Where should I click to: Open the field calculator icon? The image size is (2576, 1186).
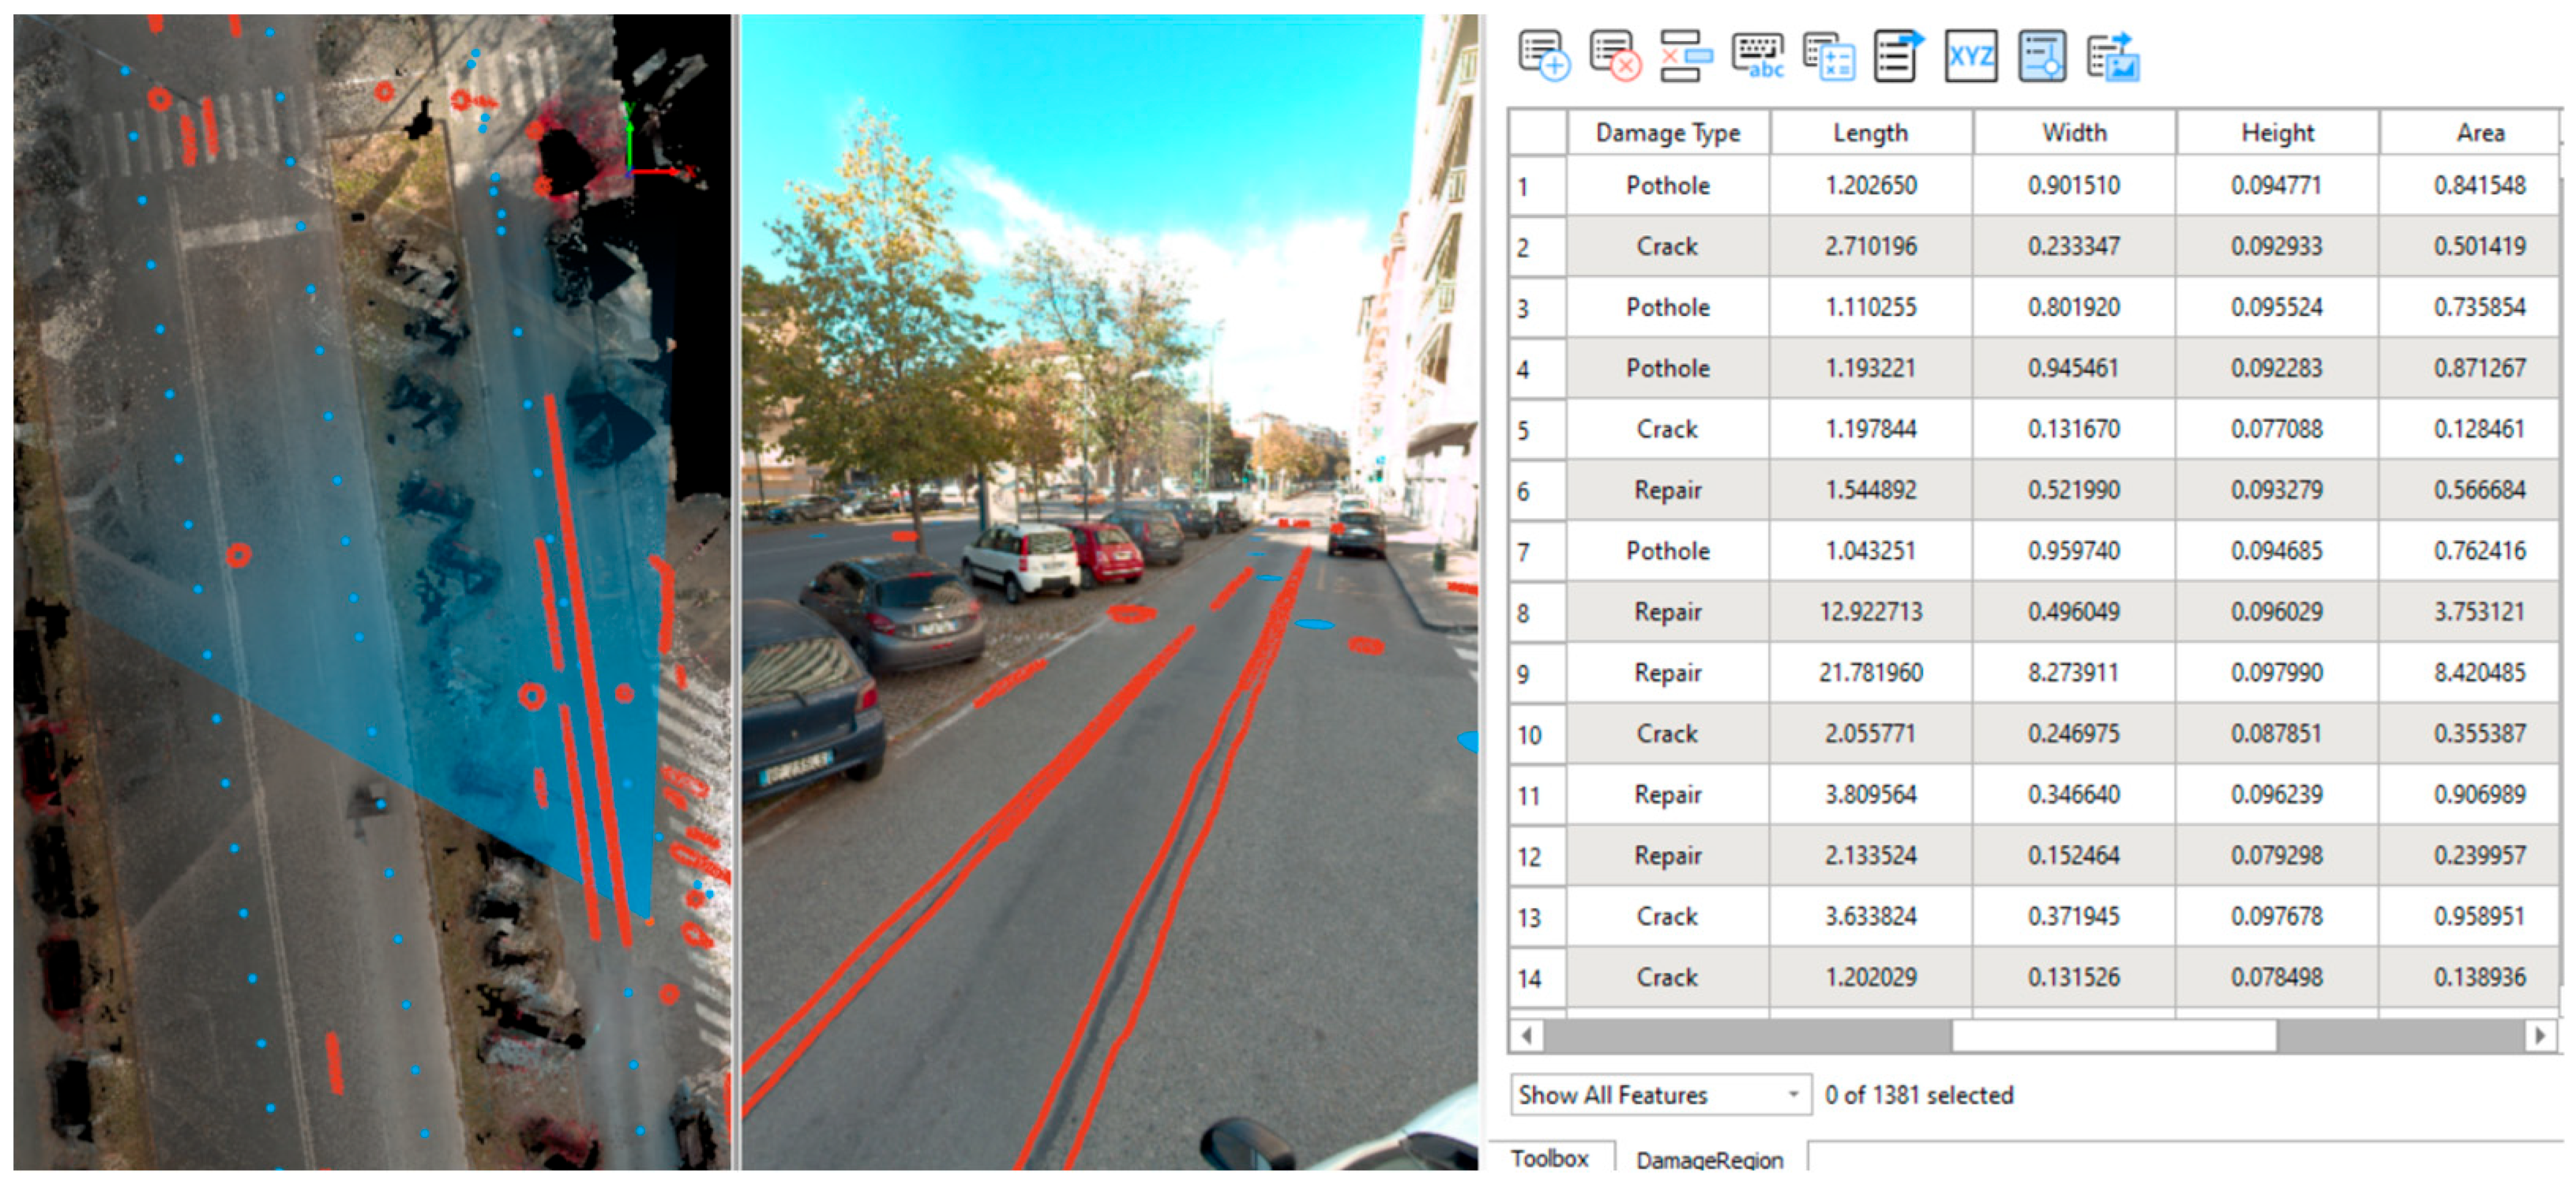pyautogui.click(x=1828, y=56)
